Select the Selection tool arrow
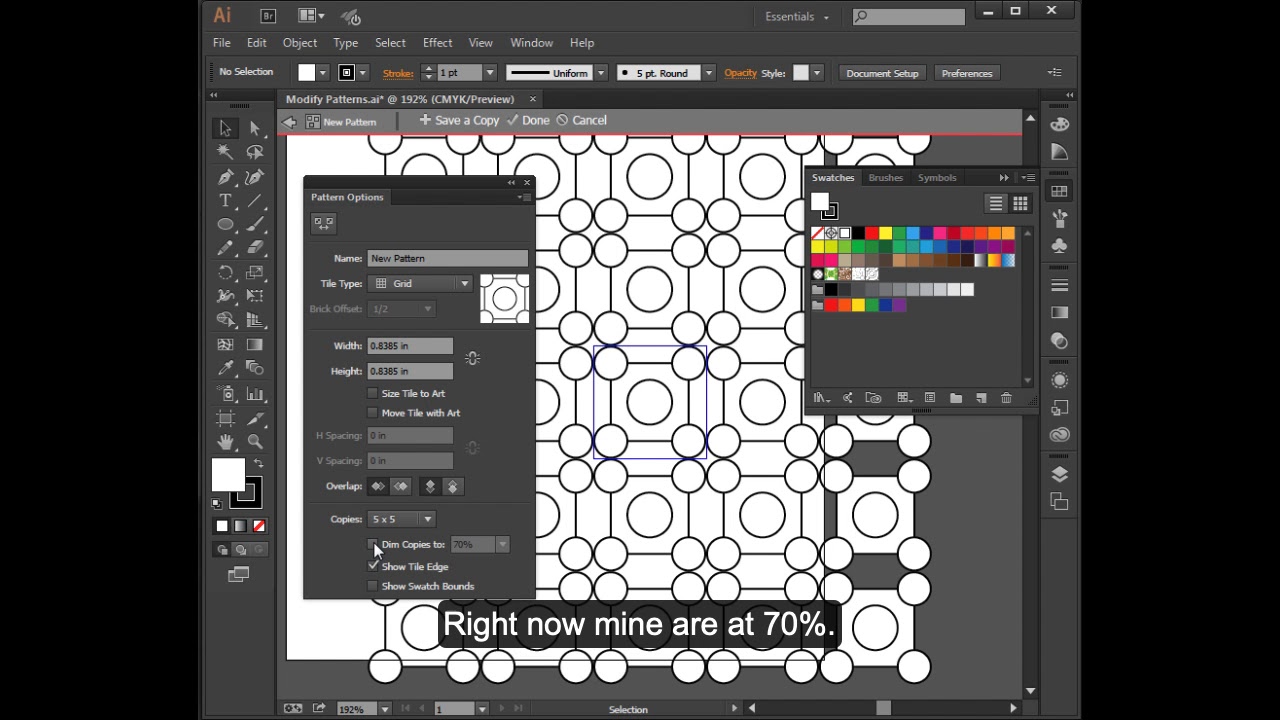1280x720 pixels. coord(226,128)
